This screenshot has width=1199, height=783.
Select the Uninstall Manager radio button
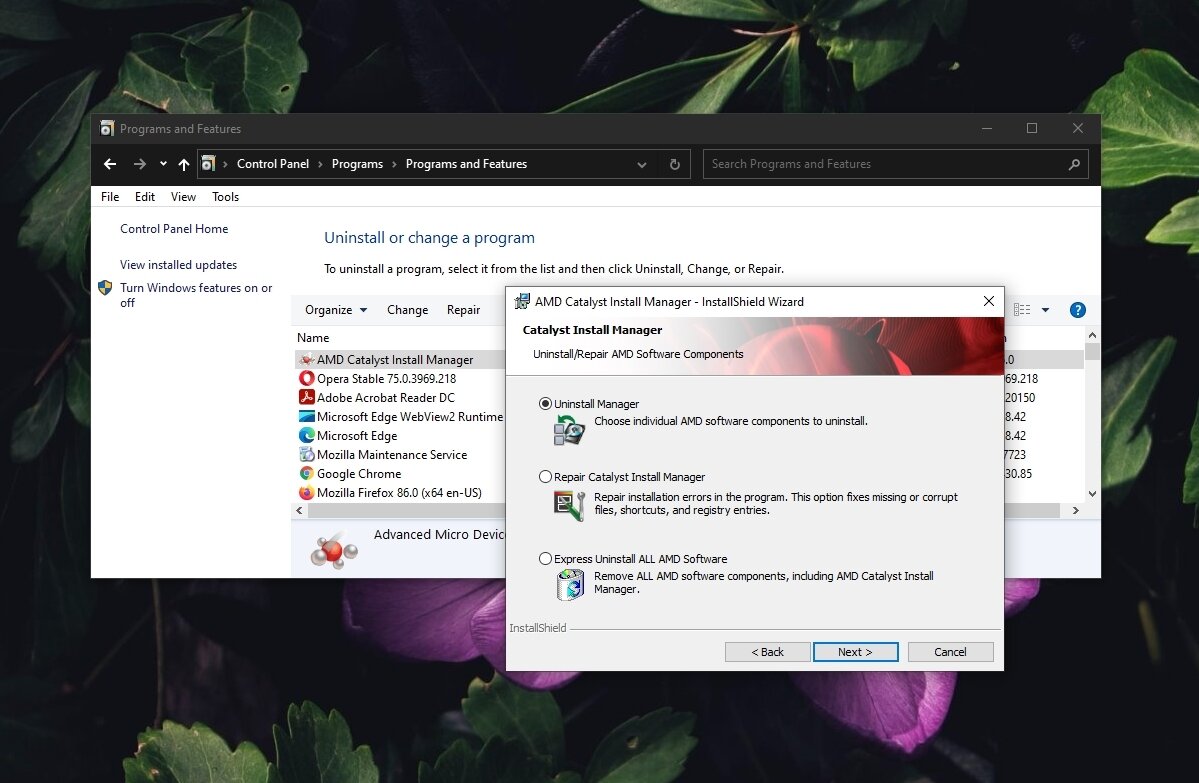tap(544, 403)
